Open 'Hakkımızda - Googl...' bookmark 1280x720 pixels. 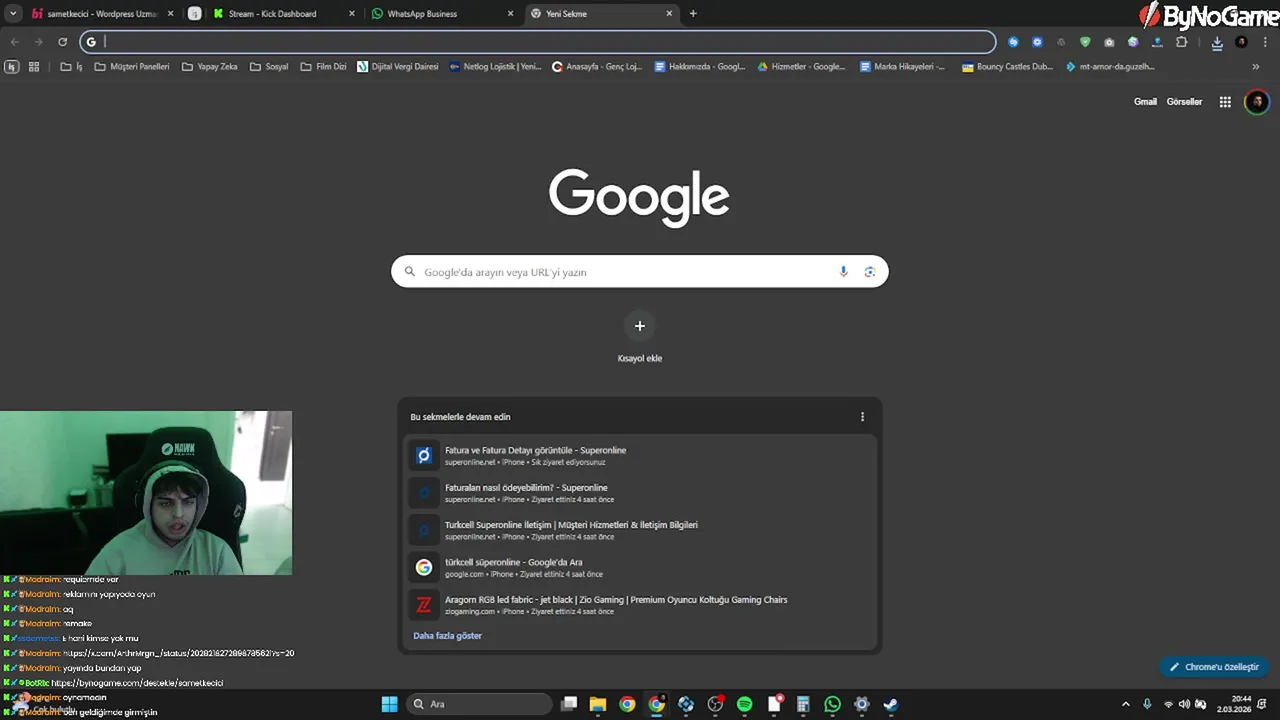pos(700,67)
